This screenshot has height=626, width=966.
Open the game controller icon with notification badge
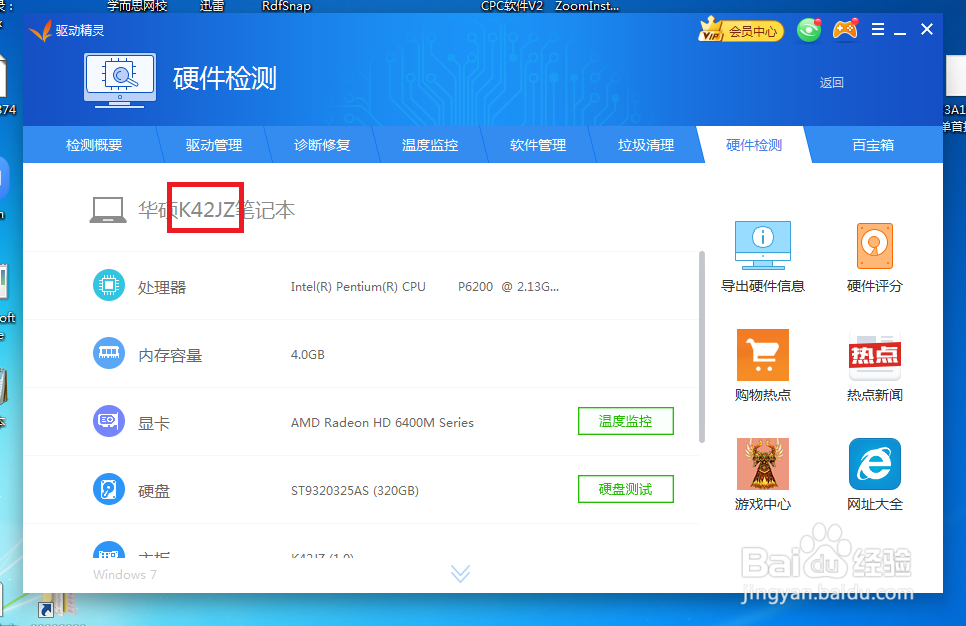point(845,29)
